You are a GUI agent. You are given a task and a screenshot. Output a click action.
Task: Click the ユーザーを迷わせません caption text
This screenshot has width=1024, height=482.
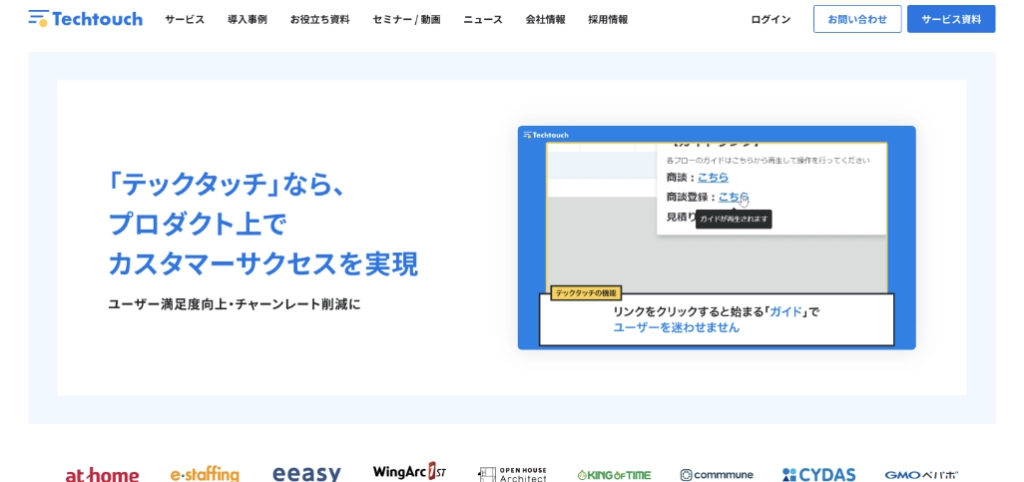click(677, 328)
